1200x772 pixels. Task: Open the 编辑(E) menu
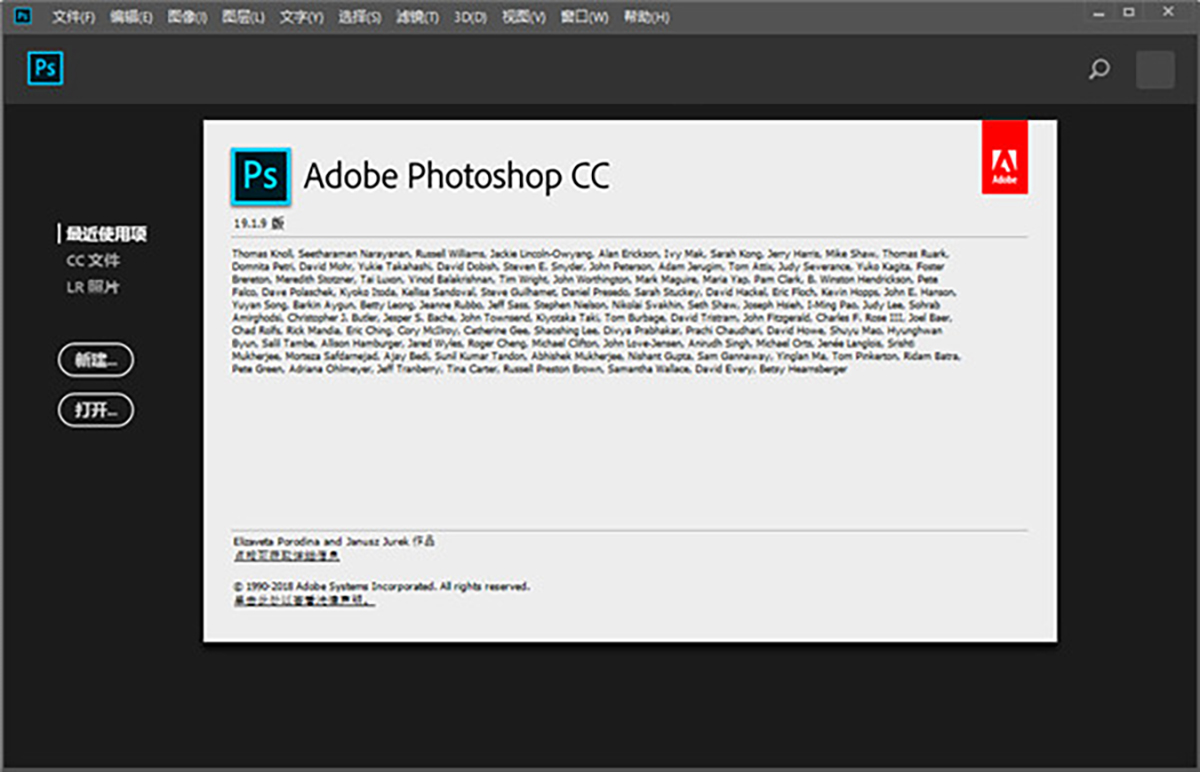click(x=131, y=17)
